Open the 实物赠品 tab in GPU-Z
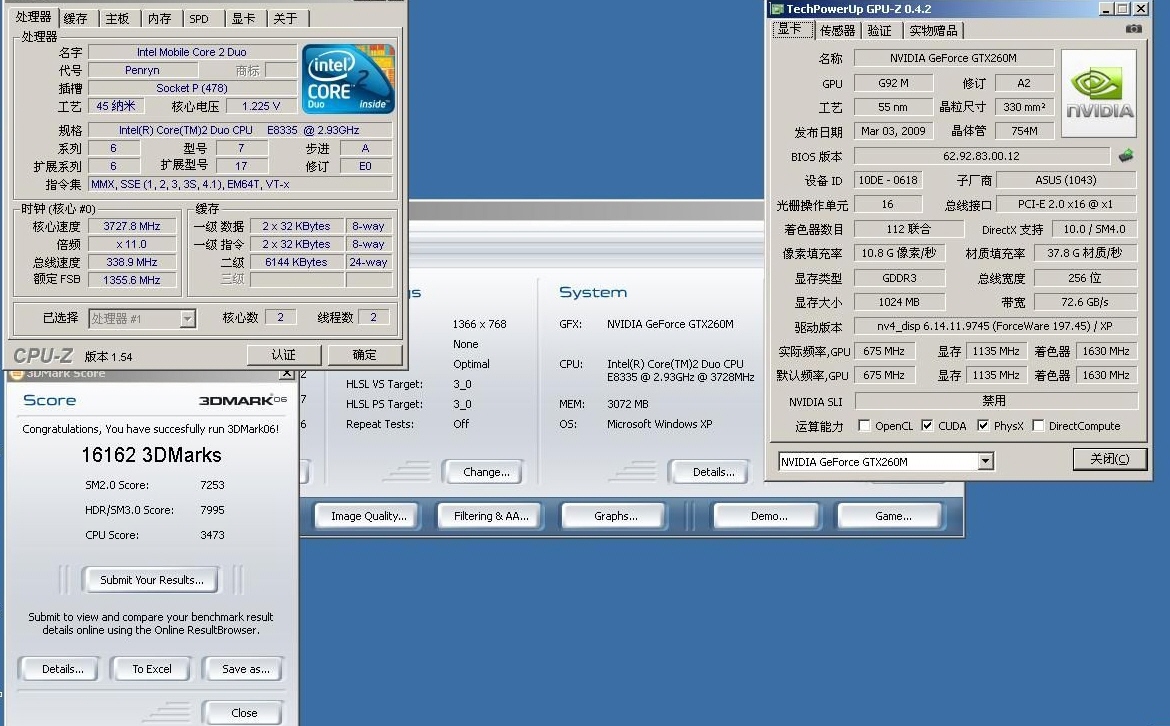 [933, 31]
